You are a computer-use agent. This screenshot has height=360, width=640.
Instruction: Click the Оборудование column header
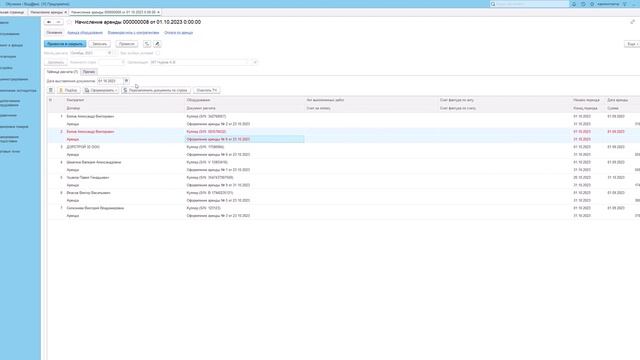[198, 100]
